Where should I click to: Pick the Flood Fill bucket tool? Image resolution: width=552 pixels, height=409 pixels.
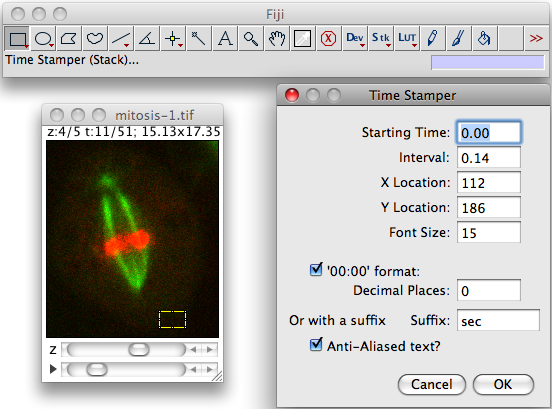[x=485, y=38]
